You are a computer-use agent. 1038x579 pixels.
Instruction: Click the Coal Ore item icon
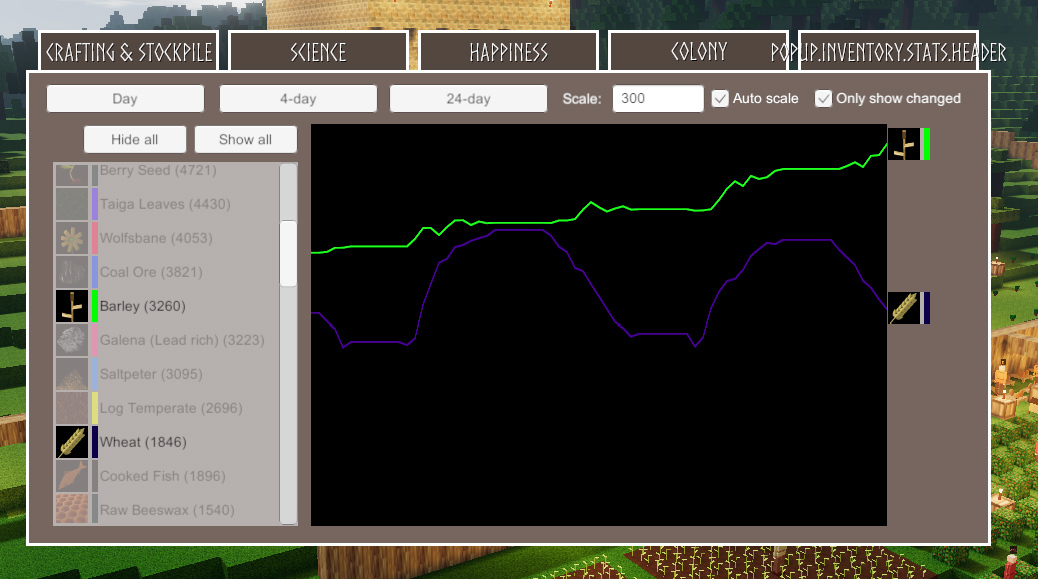pyautogui.click(x=72, y=272)
